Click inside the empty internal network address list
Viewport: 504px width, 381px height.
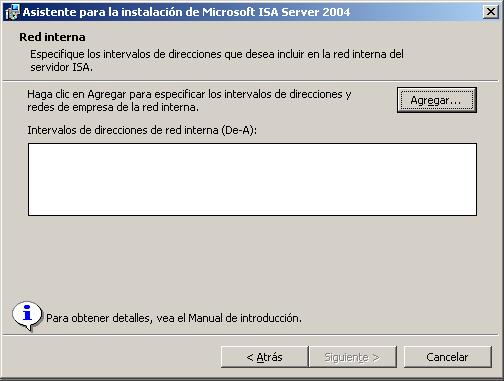coord(252,179)
